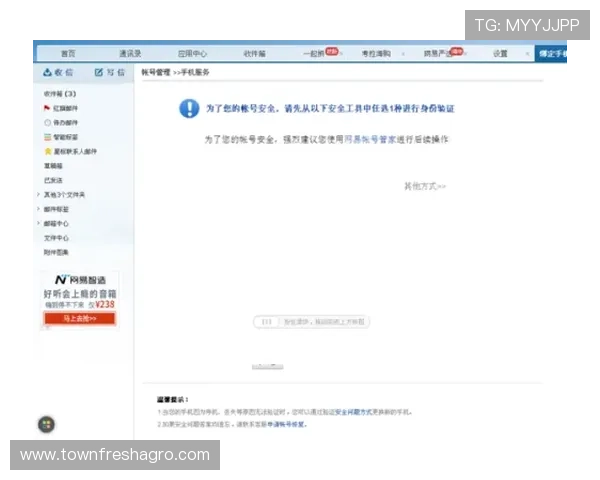Image resolution: width=600 pixels, height=480 pixels.
Task: Click the red badge on 网易严选 tab
Action: [x=457, y=51]
